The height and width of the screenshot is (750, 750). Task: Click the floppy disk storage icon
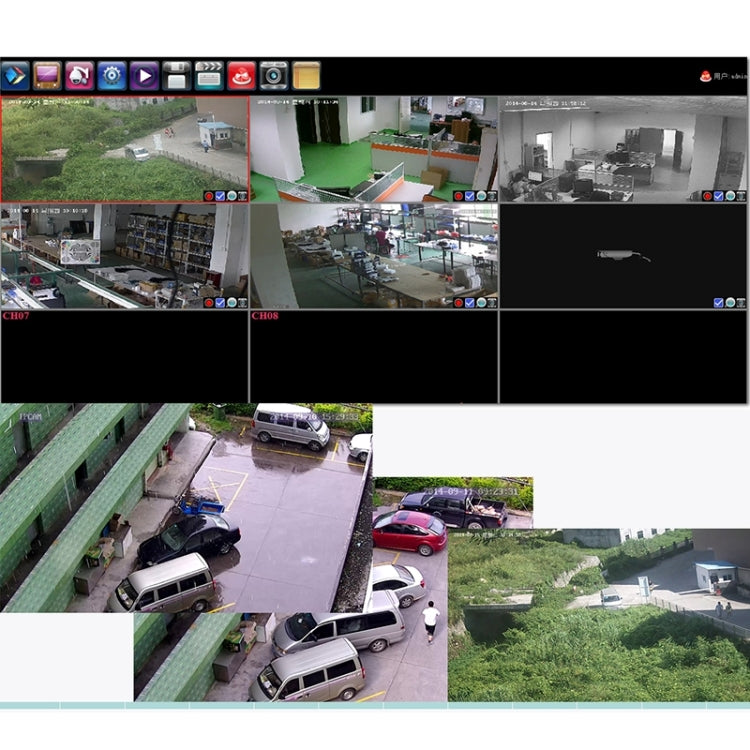176,76
